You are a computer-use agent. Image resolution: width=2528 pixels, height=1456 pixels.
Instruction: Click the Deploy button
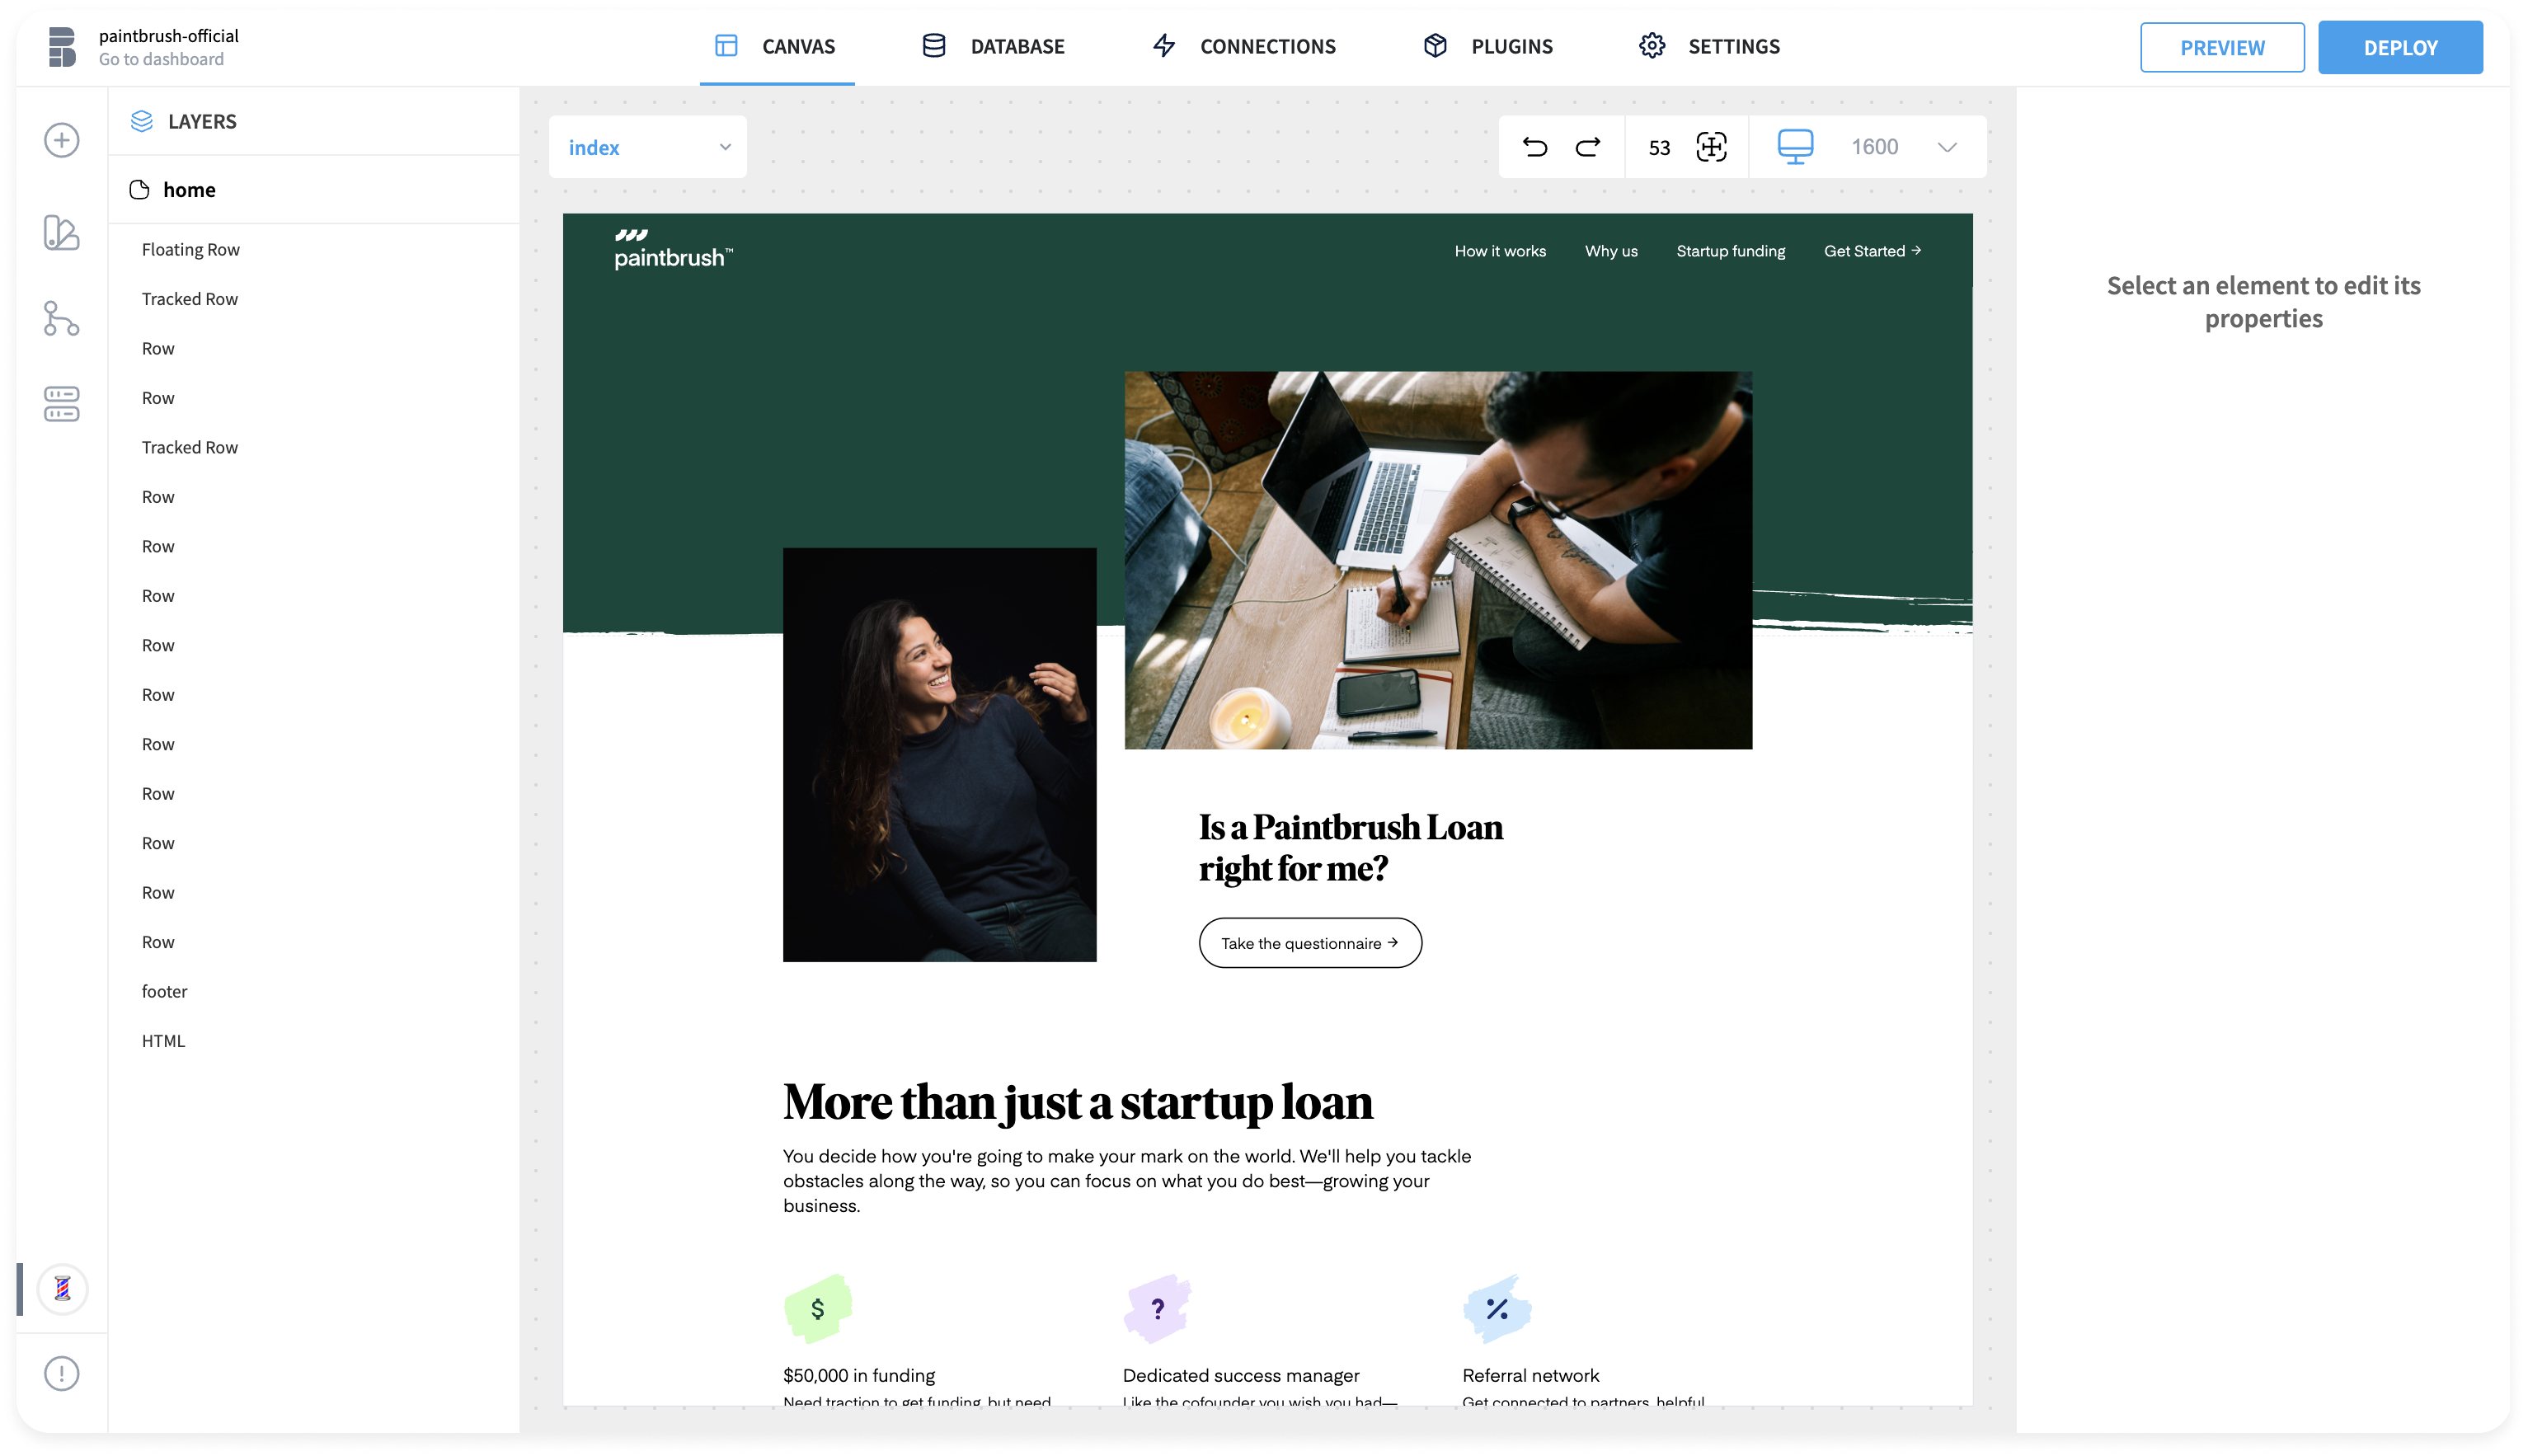click(2401, 47)
